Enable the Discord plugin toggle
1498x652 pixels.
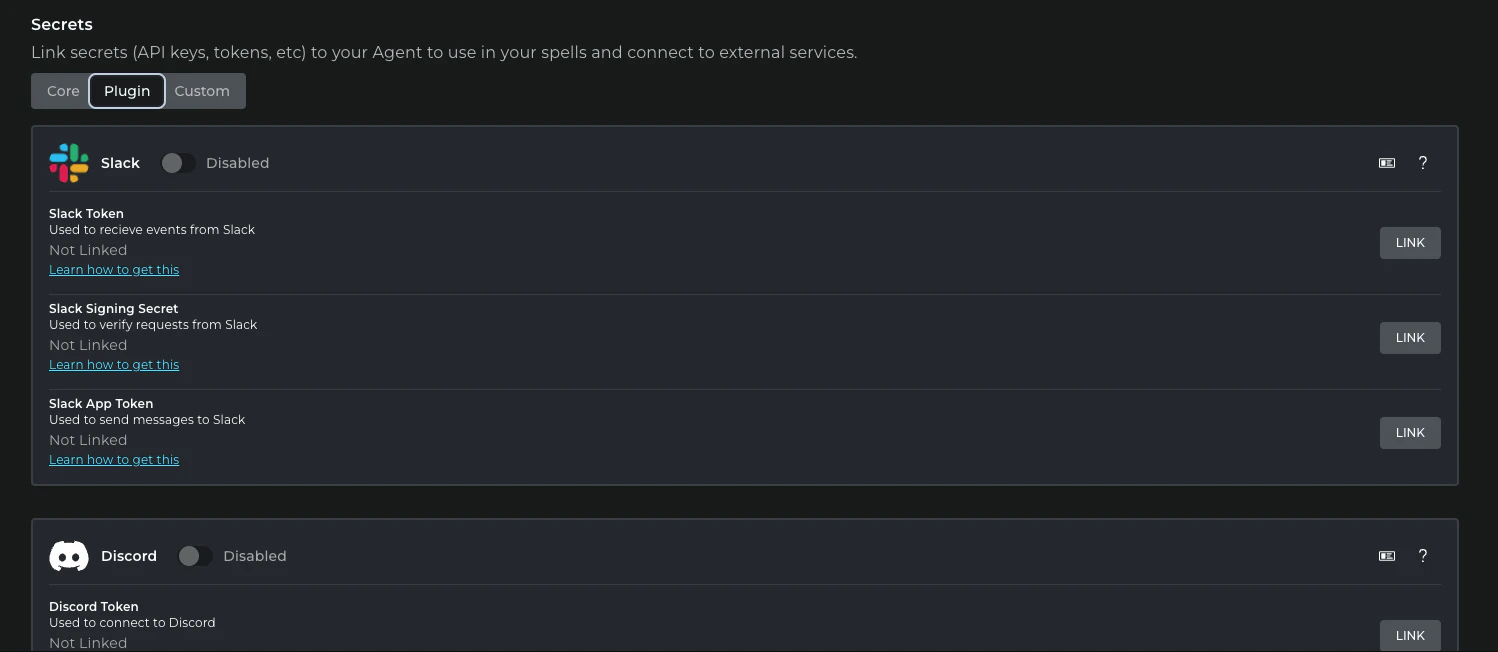coord(195,555)
